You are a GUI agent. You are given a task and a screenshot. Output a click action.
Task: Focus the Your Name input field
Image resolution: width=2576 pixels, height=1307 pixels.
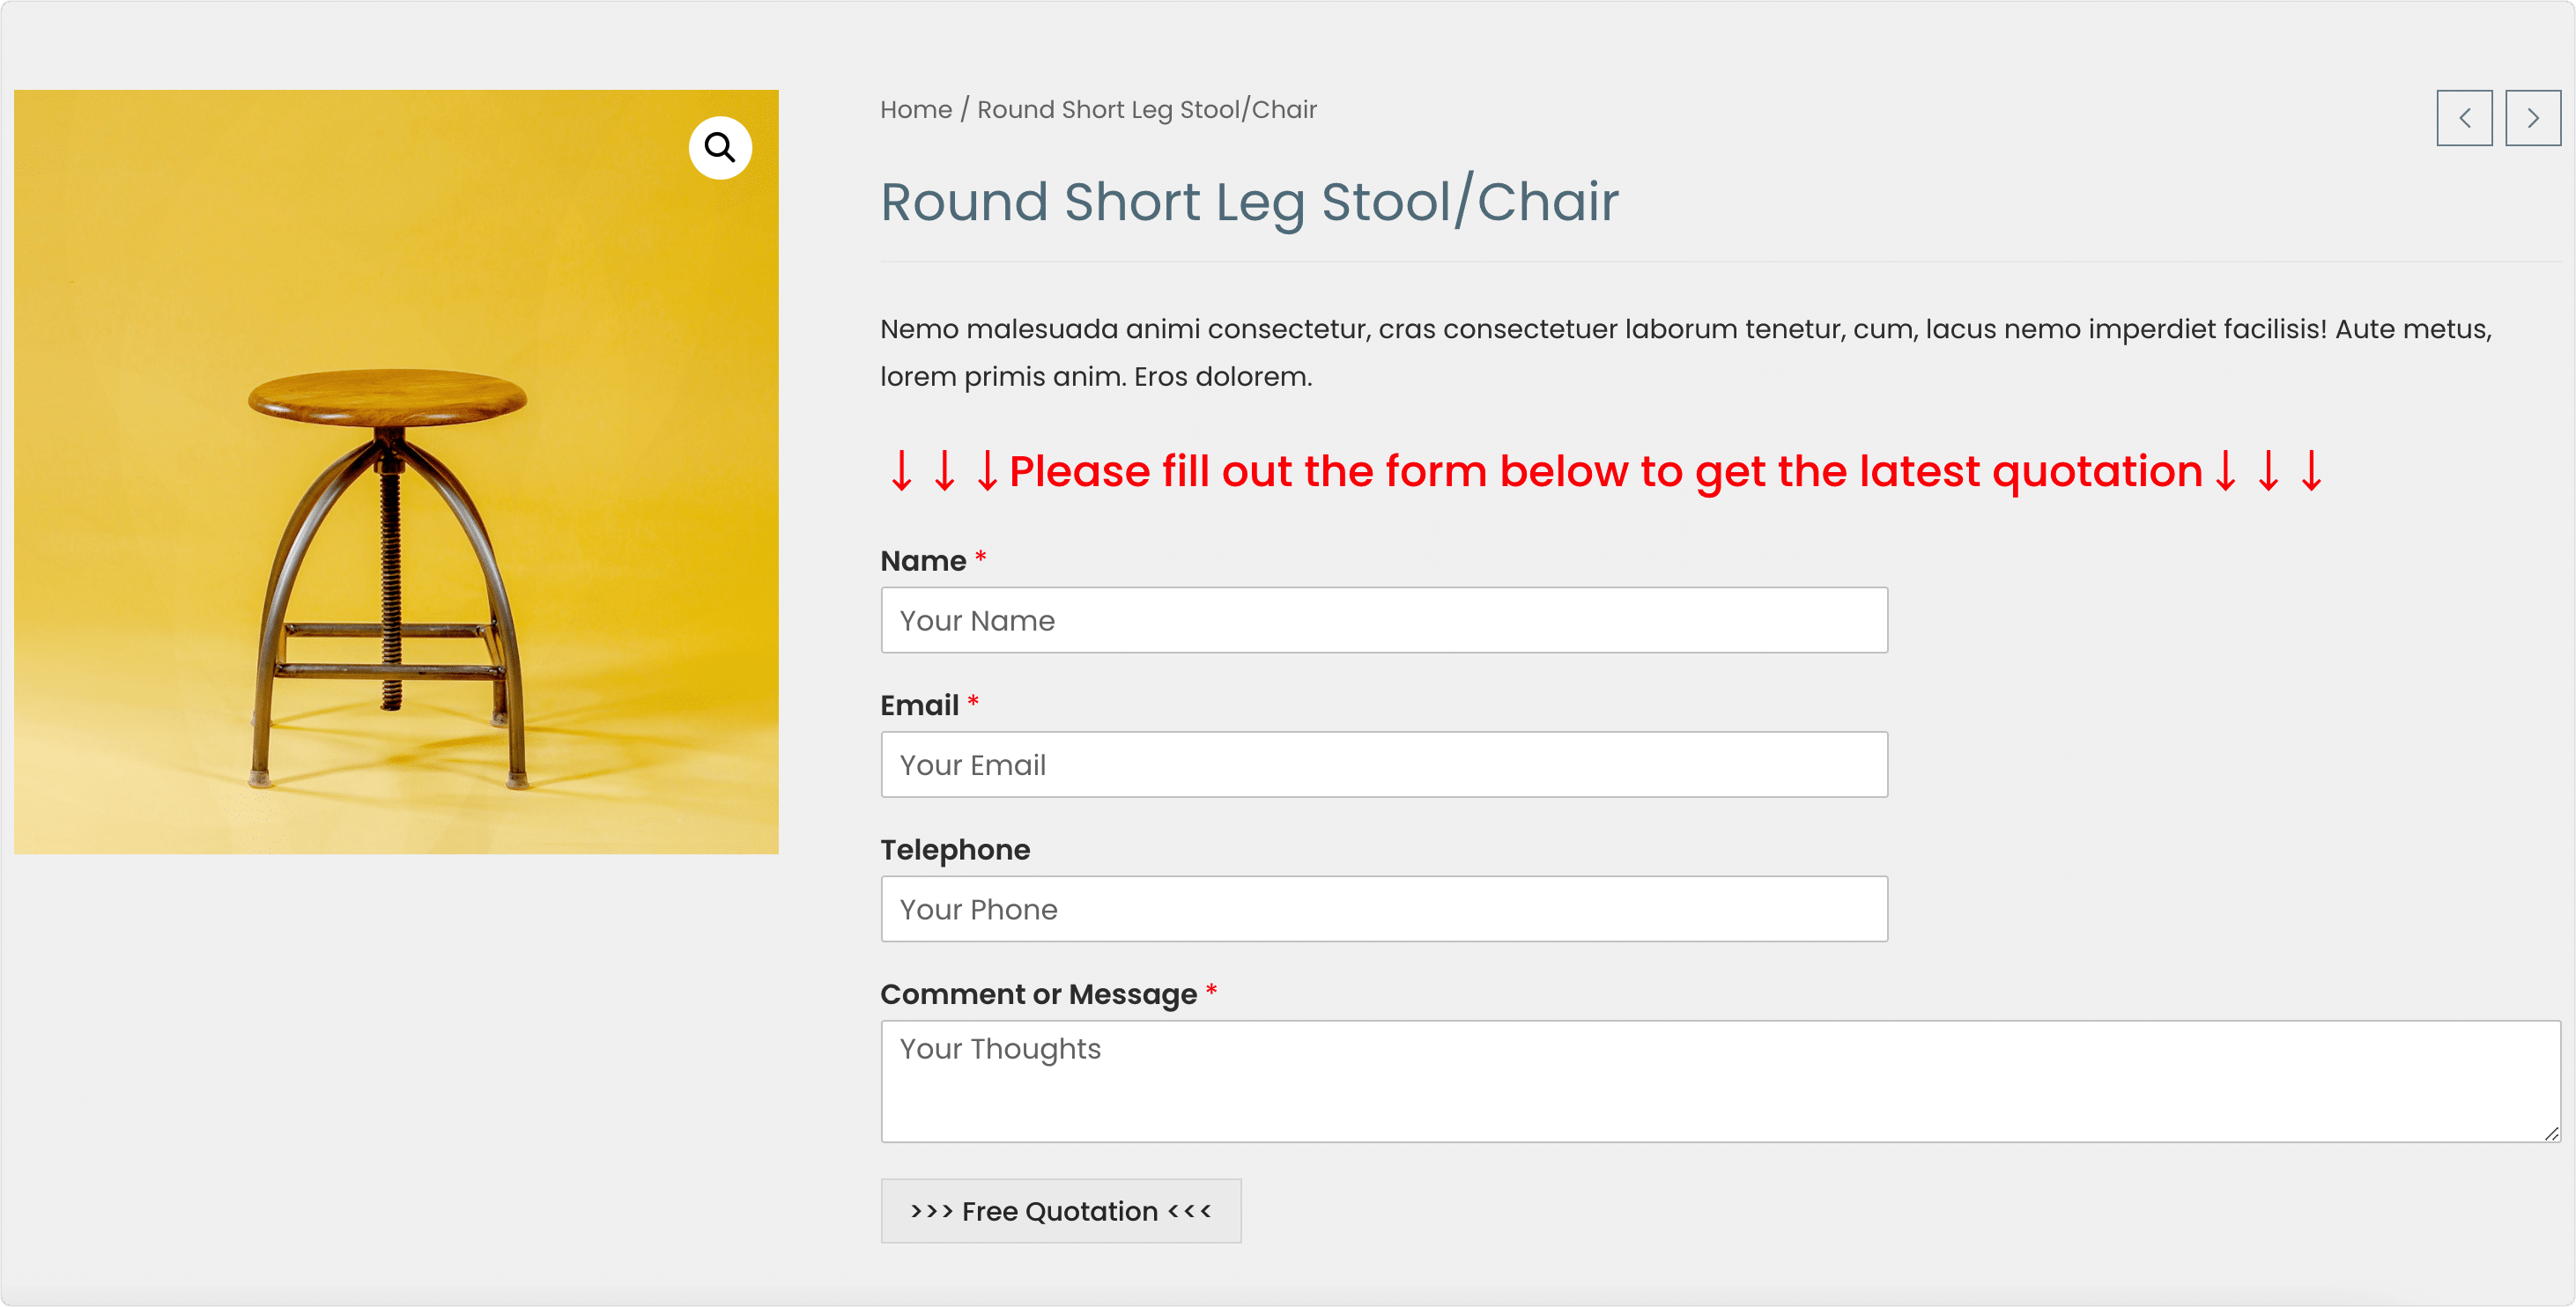point(1384,620)
